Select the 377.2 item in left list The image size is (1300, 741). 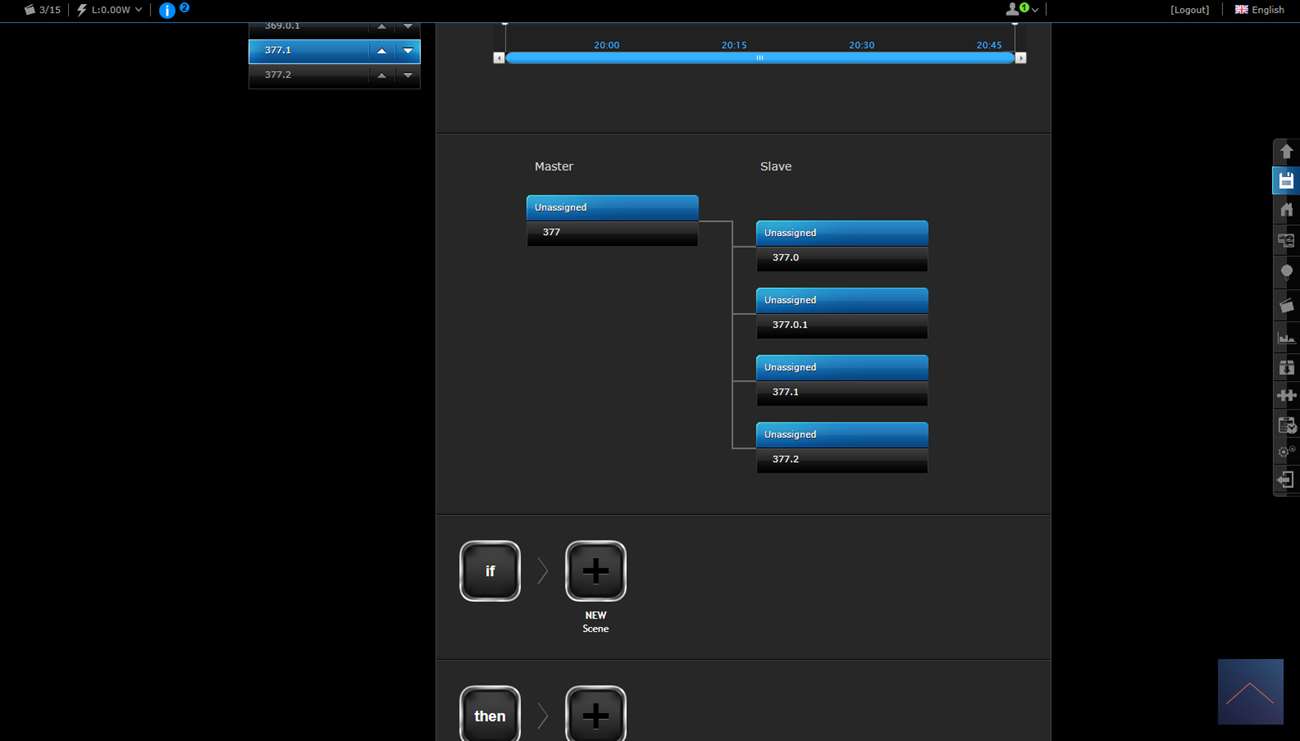click(305, 75)
